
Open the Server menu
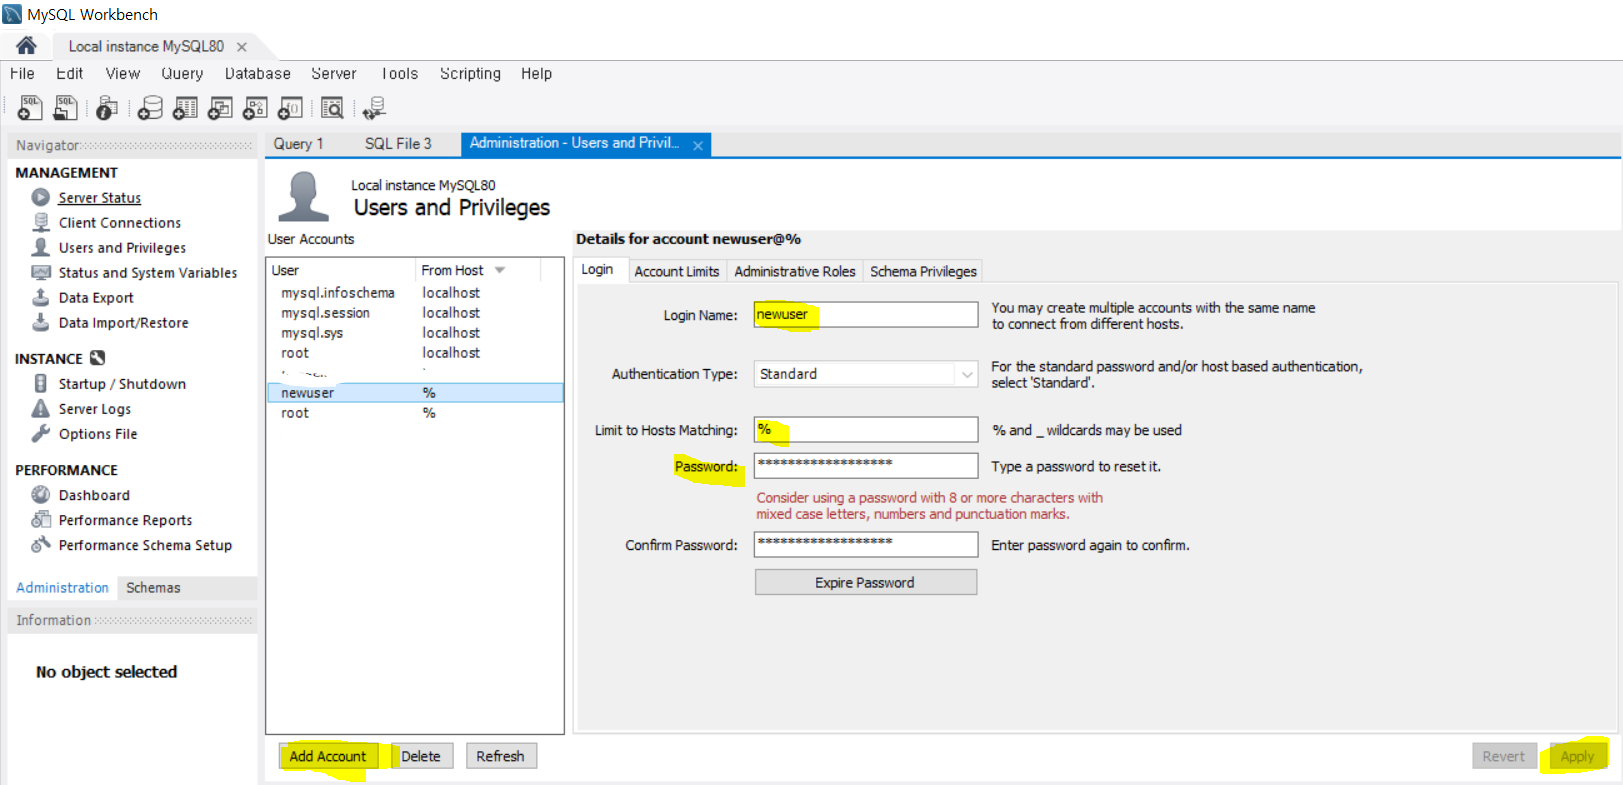pyautogui.click(x=334, y=73)
